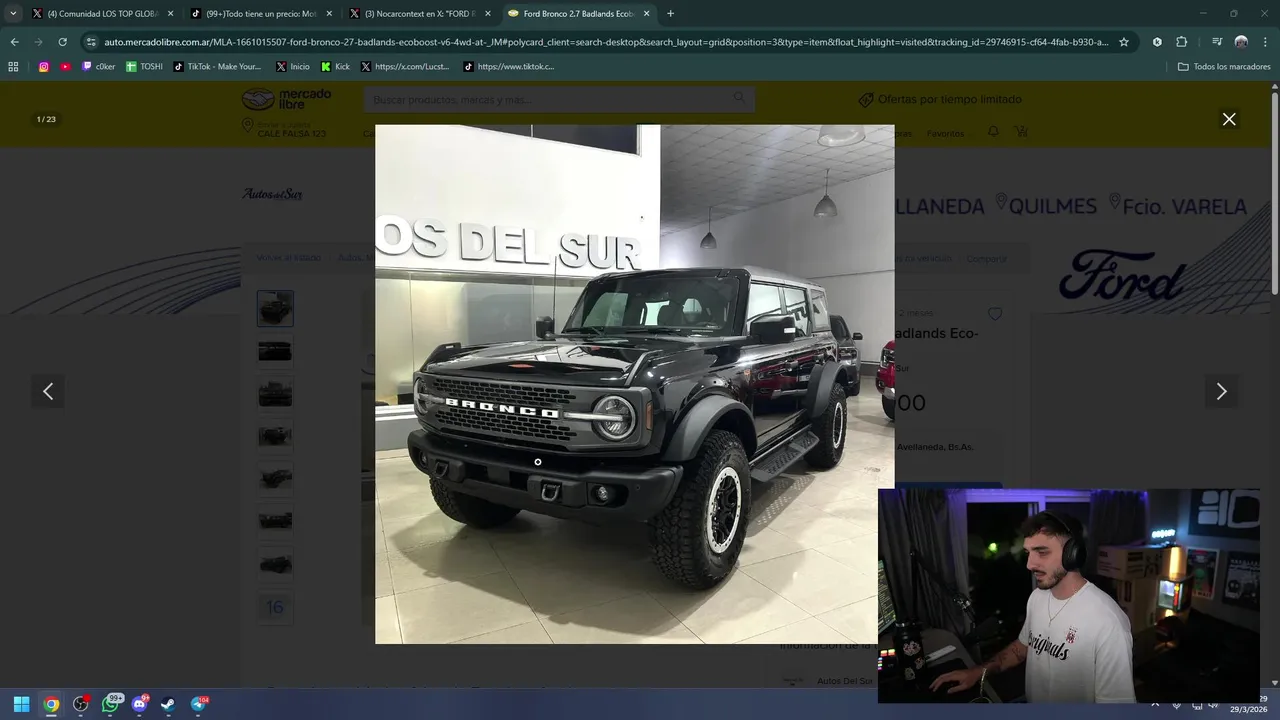Select the fourth gallery thumbnail
Screen dimensions: 1280x720
tap(275, 436)
